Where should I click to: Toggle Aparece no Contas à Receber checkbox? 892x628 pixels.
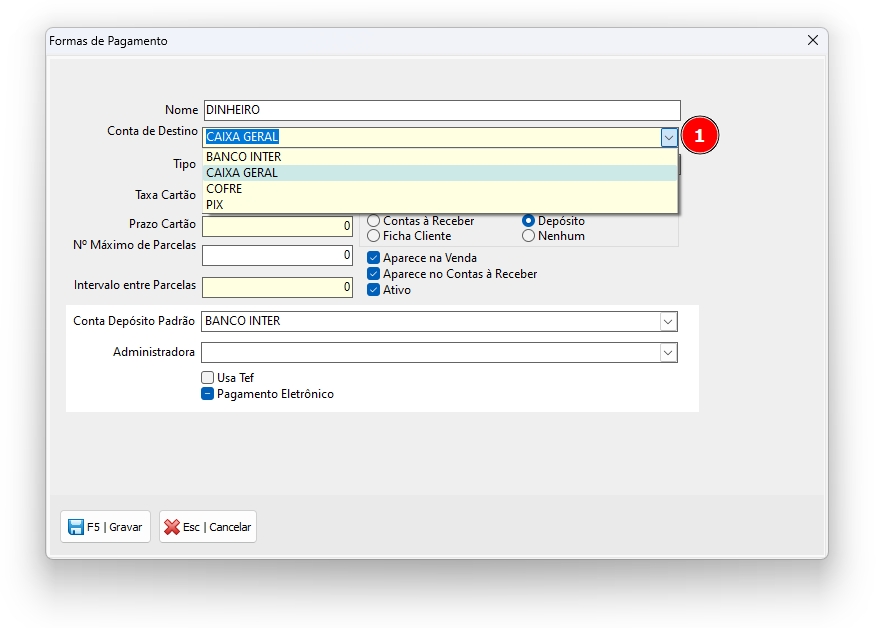point(374,274)
